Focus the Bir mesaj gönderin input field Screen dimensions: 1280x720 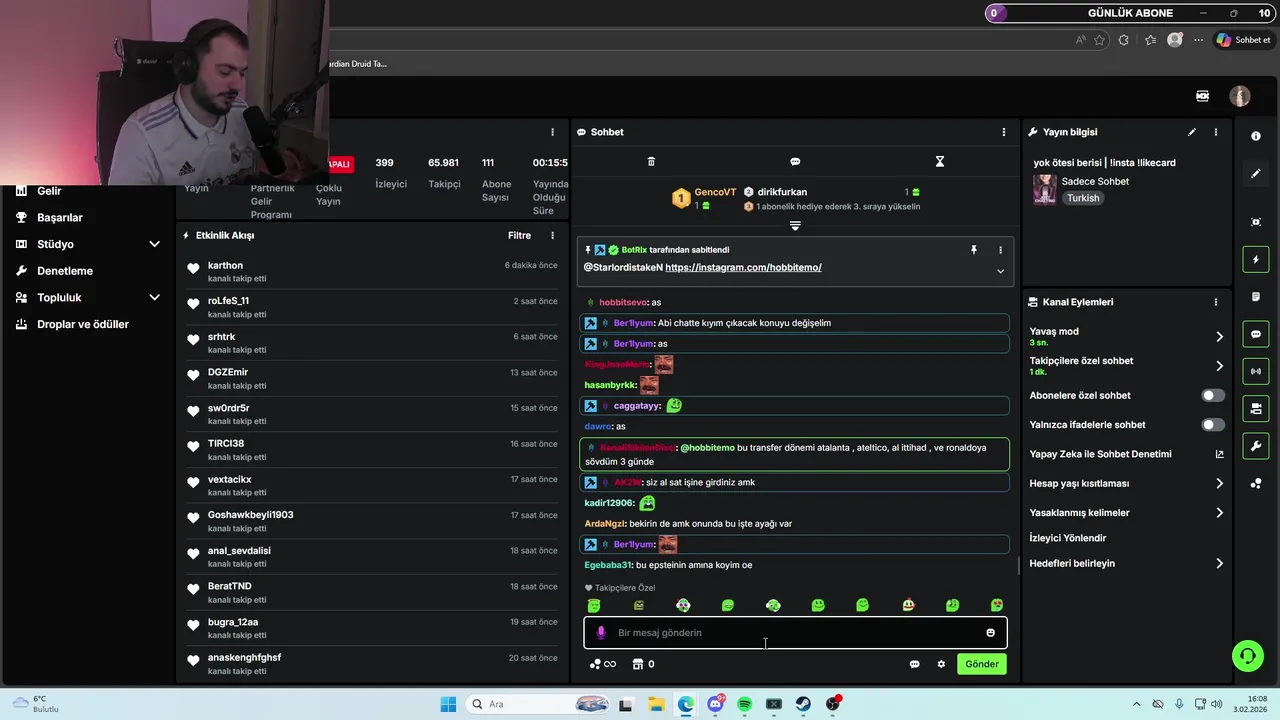pos(795,633)
